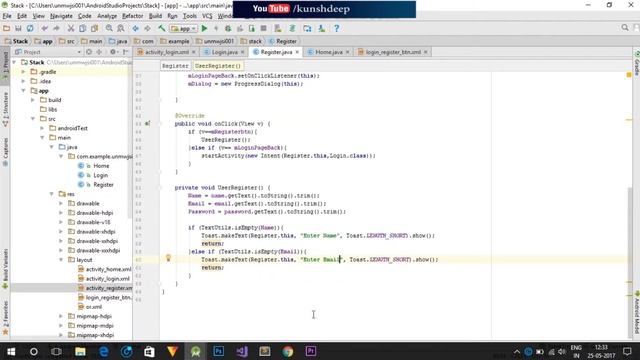This screenshot has width=640, height=360.
Task: Click the Project panel settings gear
Action: click(113, 52)
